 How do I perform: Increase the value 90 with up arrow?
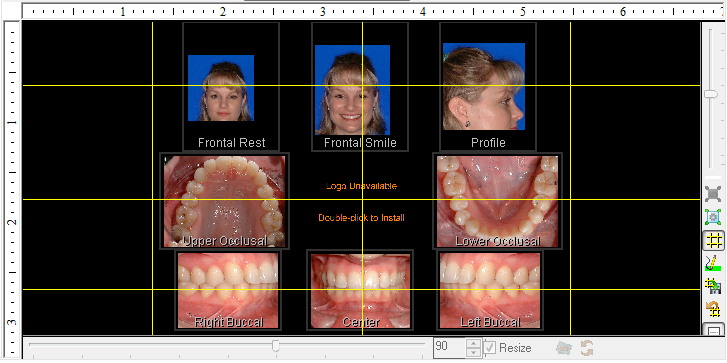(472, 344)
